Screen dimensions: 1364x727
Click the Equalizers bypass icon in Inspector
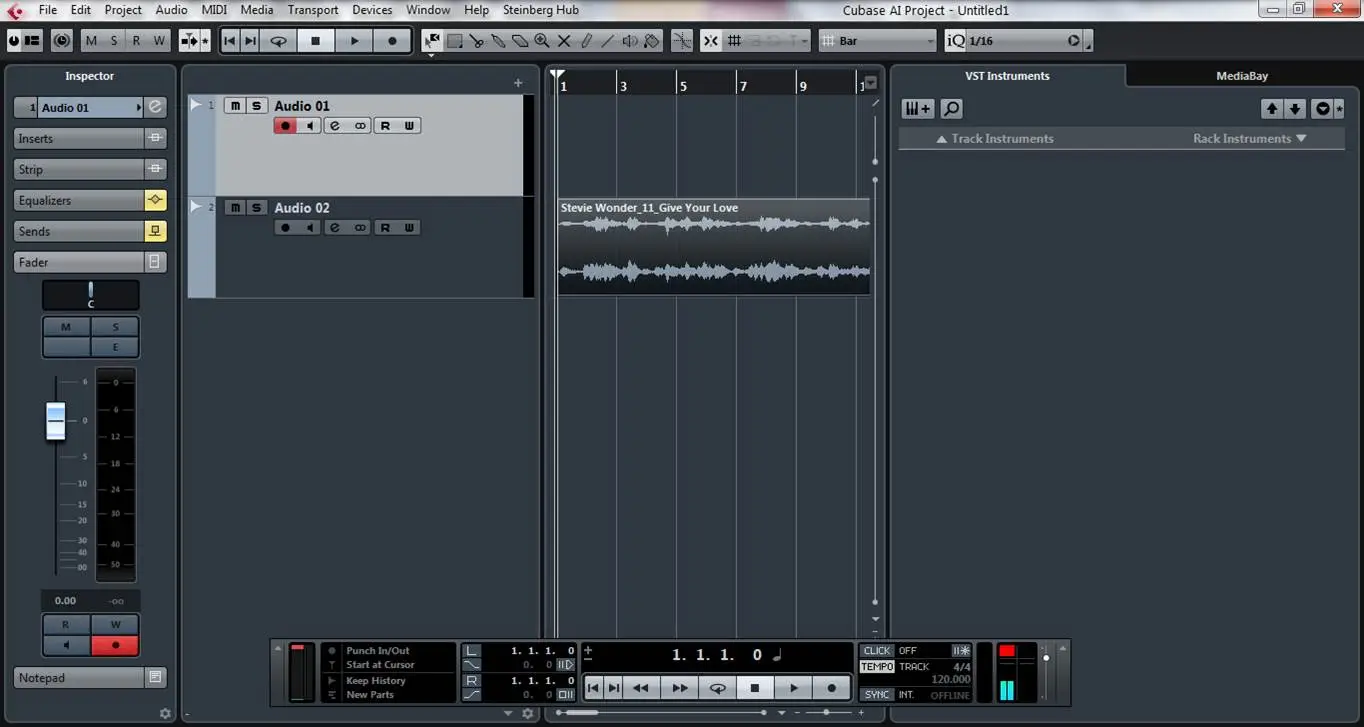click(155, 200)
